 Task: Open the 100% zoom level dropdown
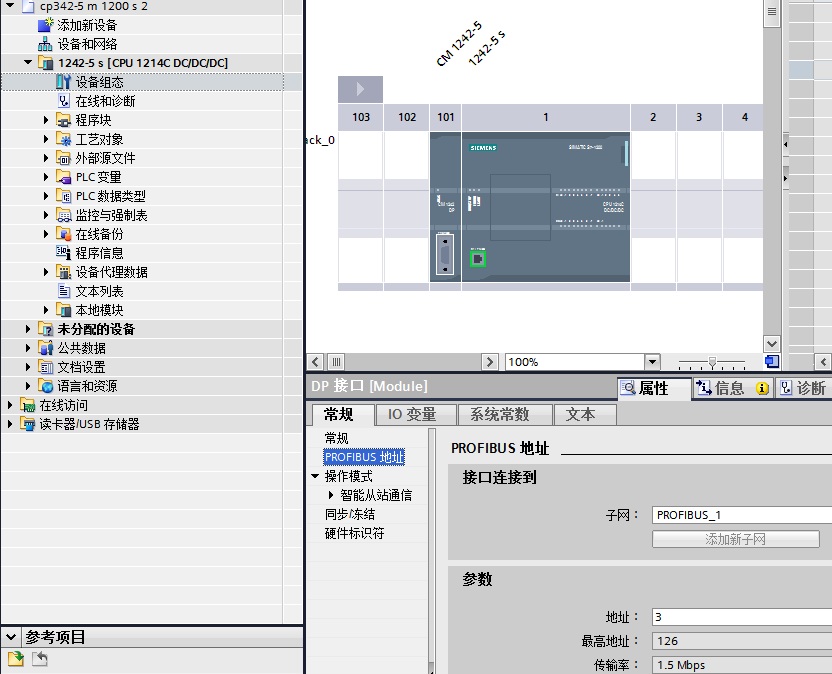tap(652, 362)
